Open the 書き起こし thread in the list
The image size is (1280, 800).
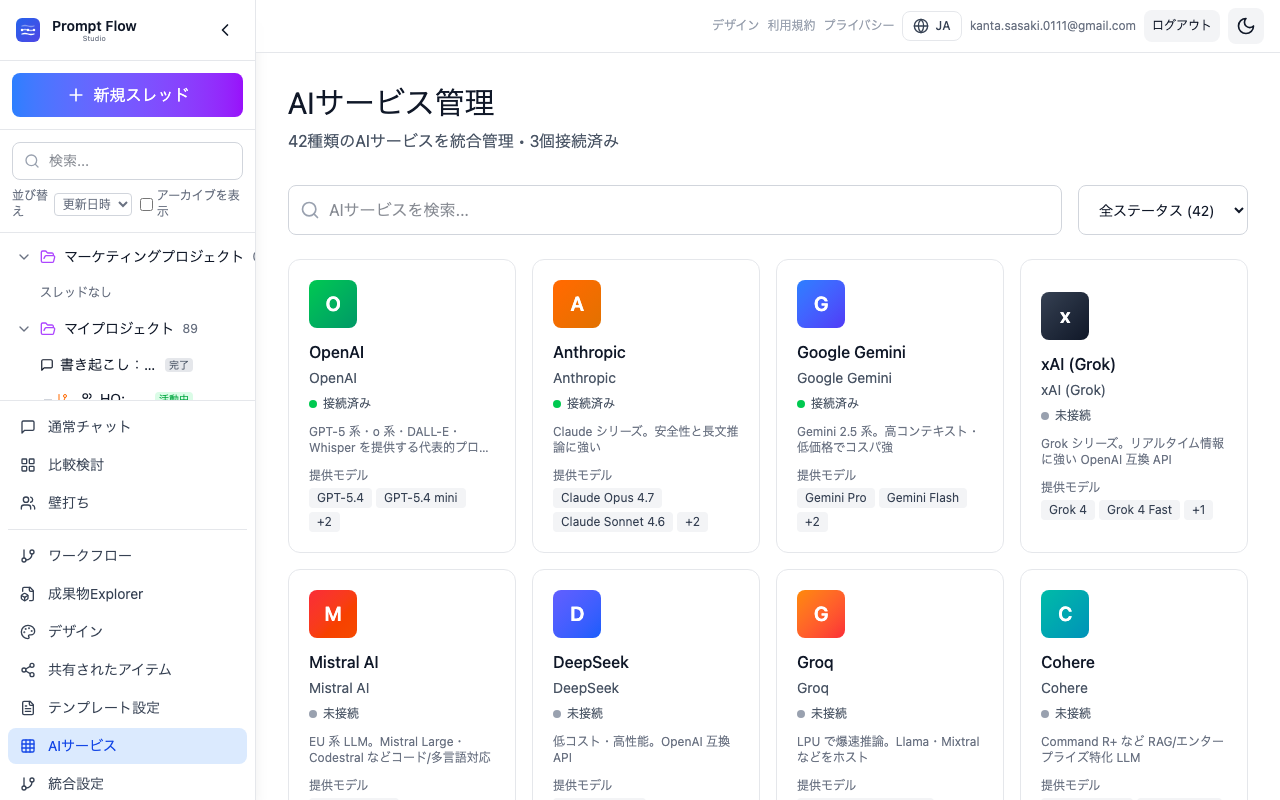(x=107, y=365)
